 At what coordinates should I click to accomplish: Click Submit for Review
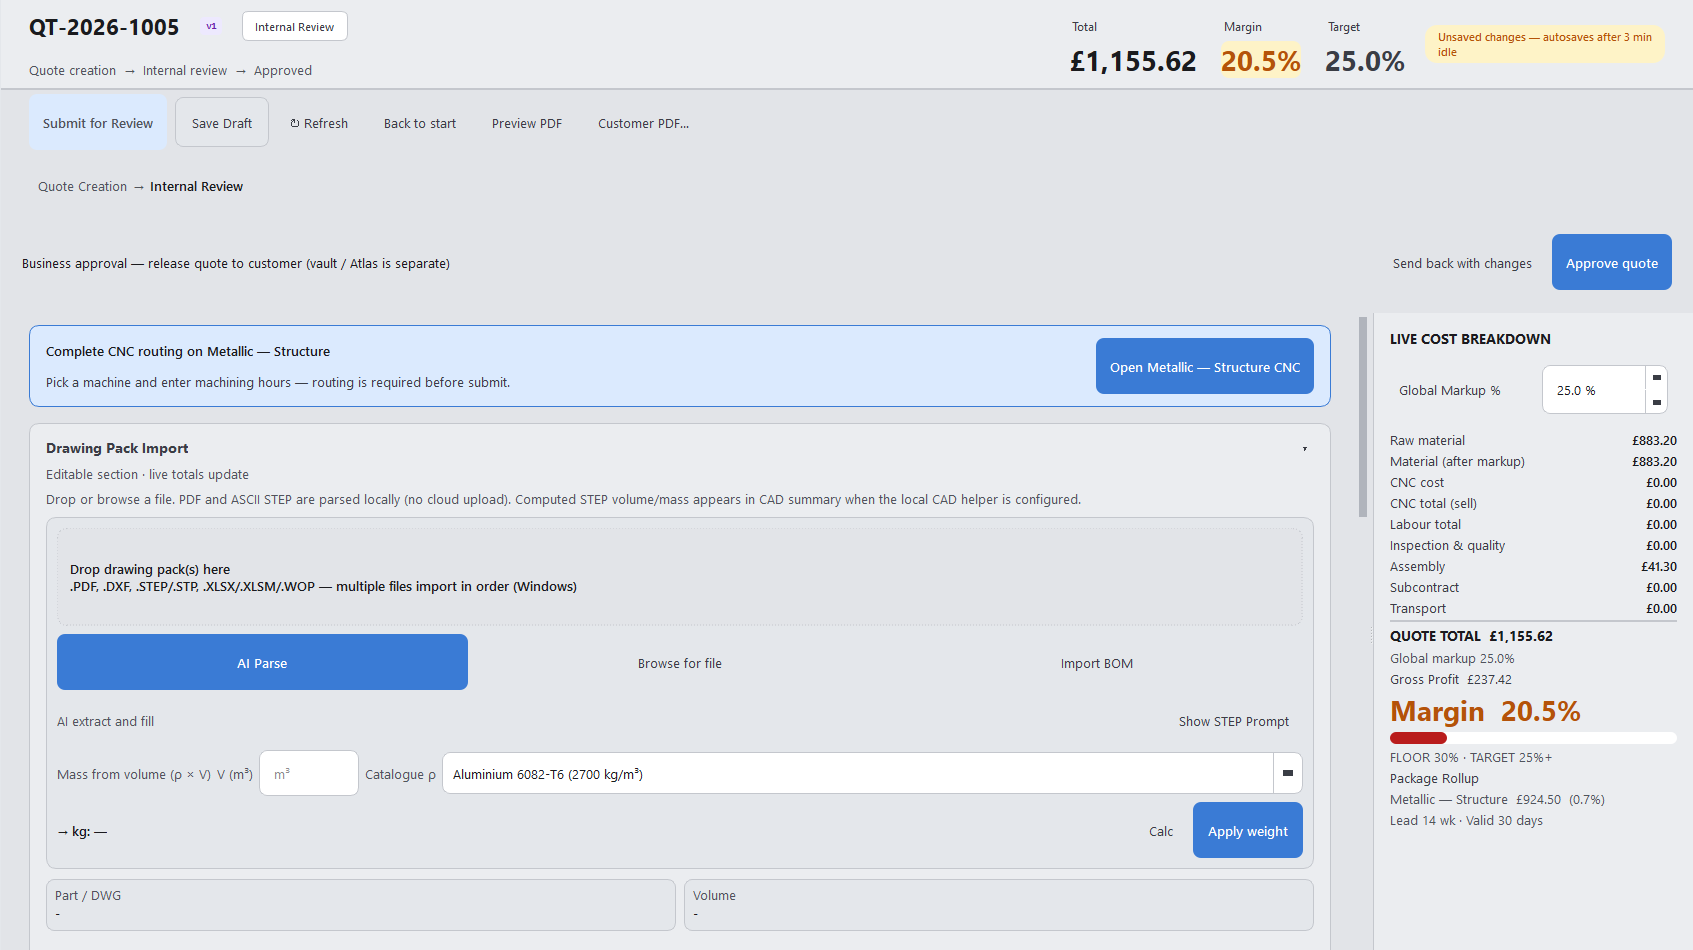pos(98,123)
